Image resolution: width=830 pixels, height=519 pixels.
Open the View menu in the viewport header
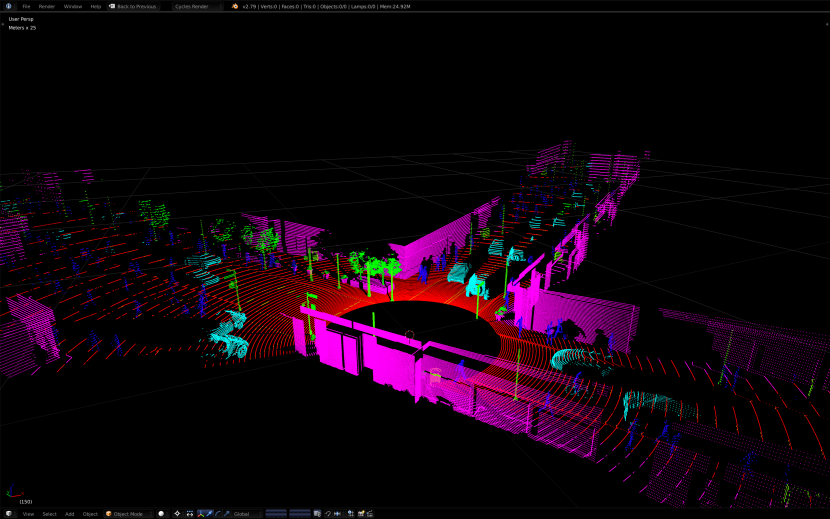28,514
